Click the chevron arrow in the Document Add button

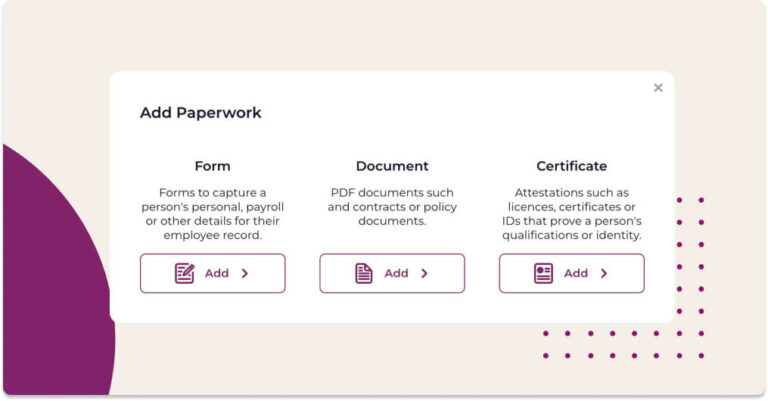click(424, 273)
